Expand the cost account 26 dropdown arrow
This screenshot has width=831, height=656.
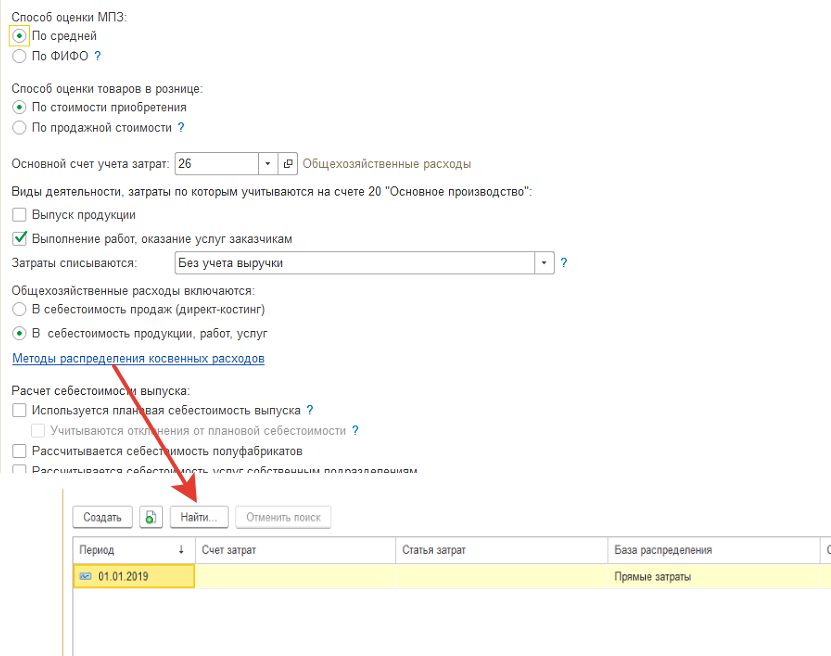(268, 164)
